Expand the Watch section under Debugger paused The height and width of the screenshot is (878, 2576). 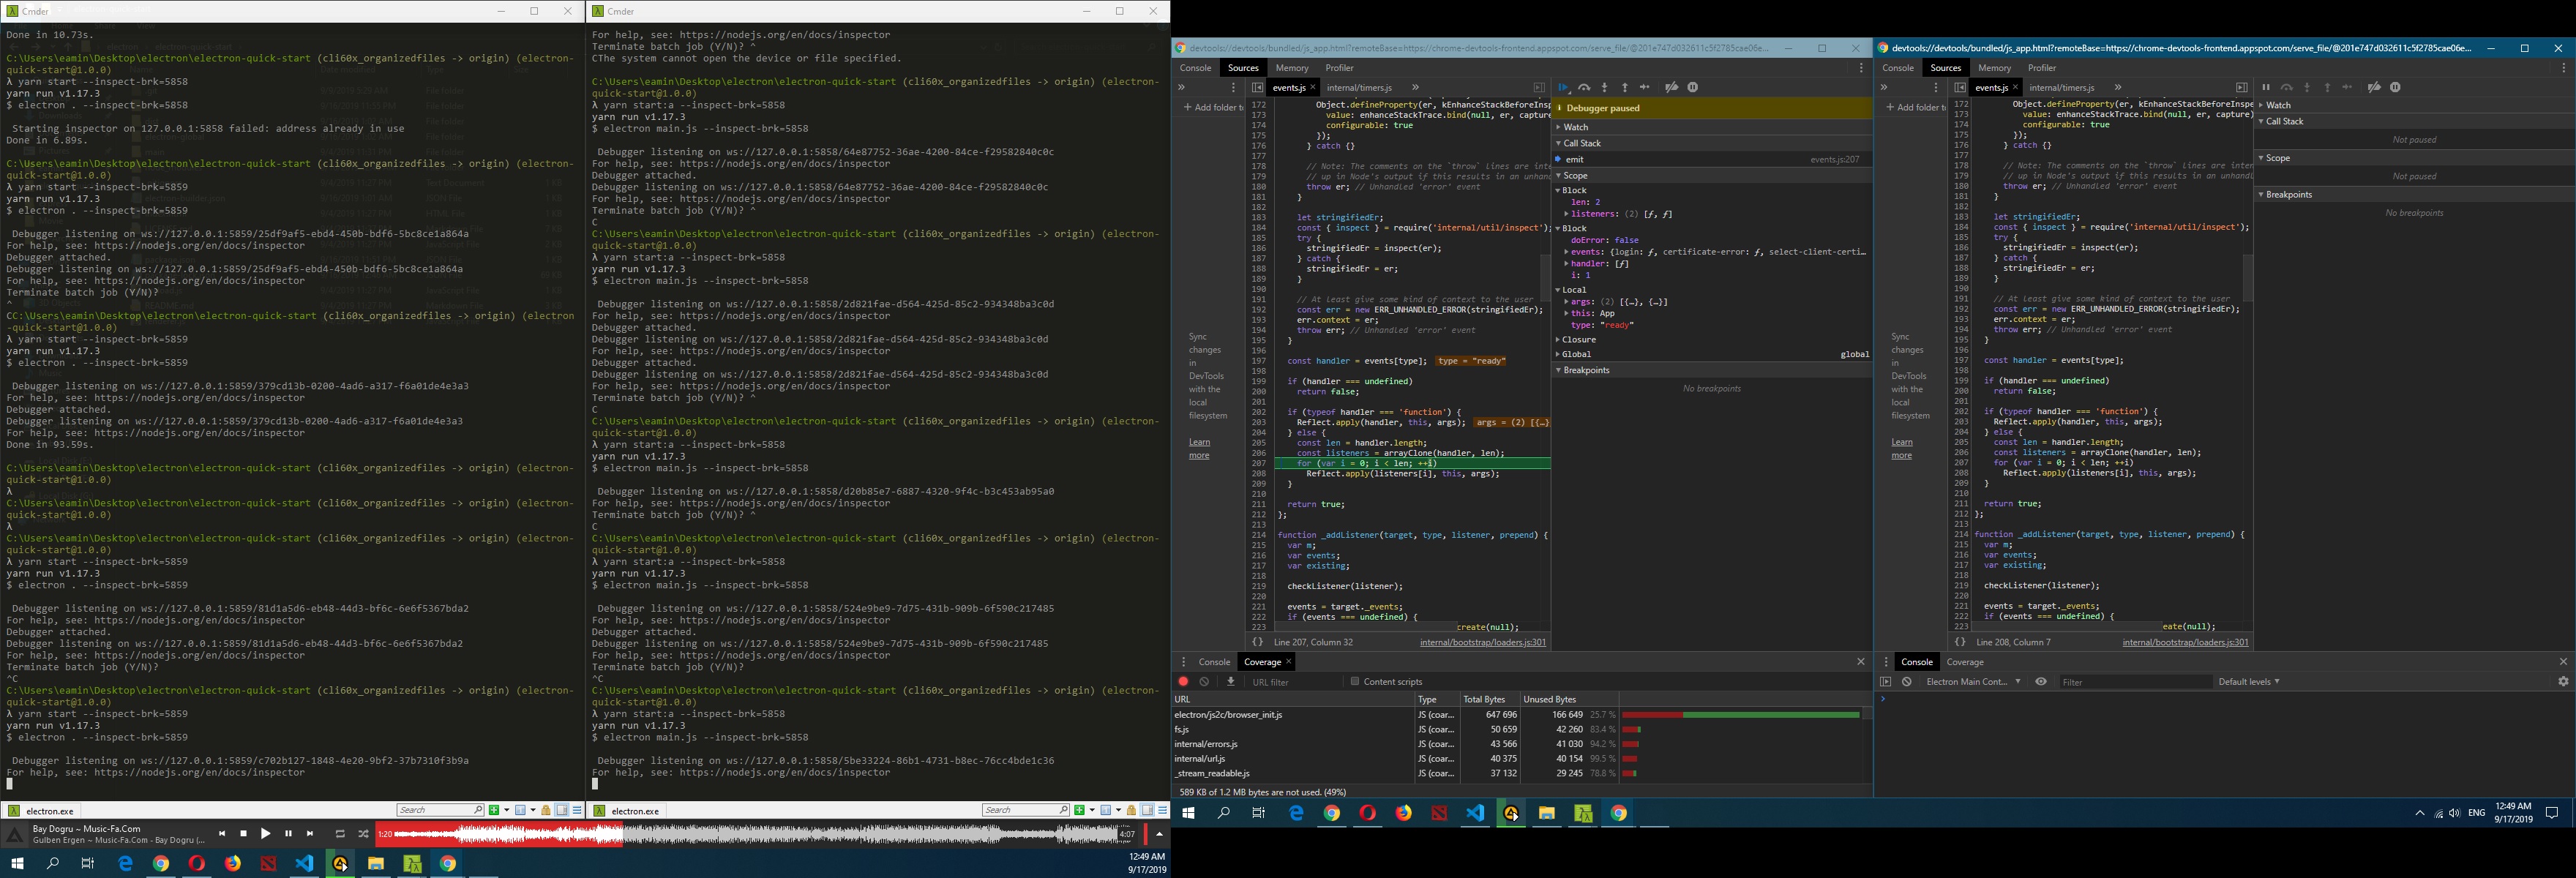[1576, 127]
